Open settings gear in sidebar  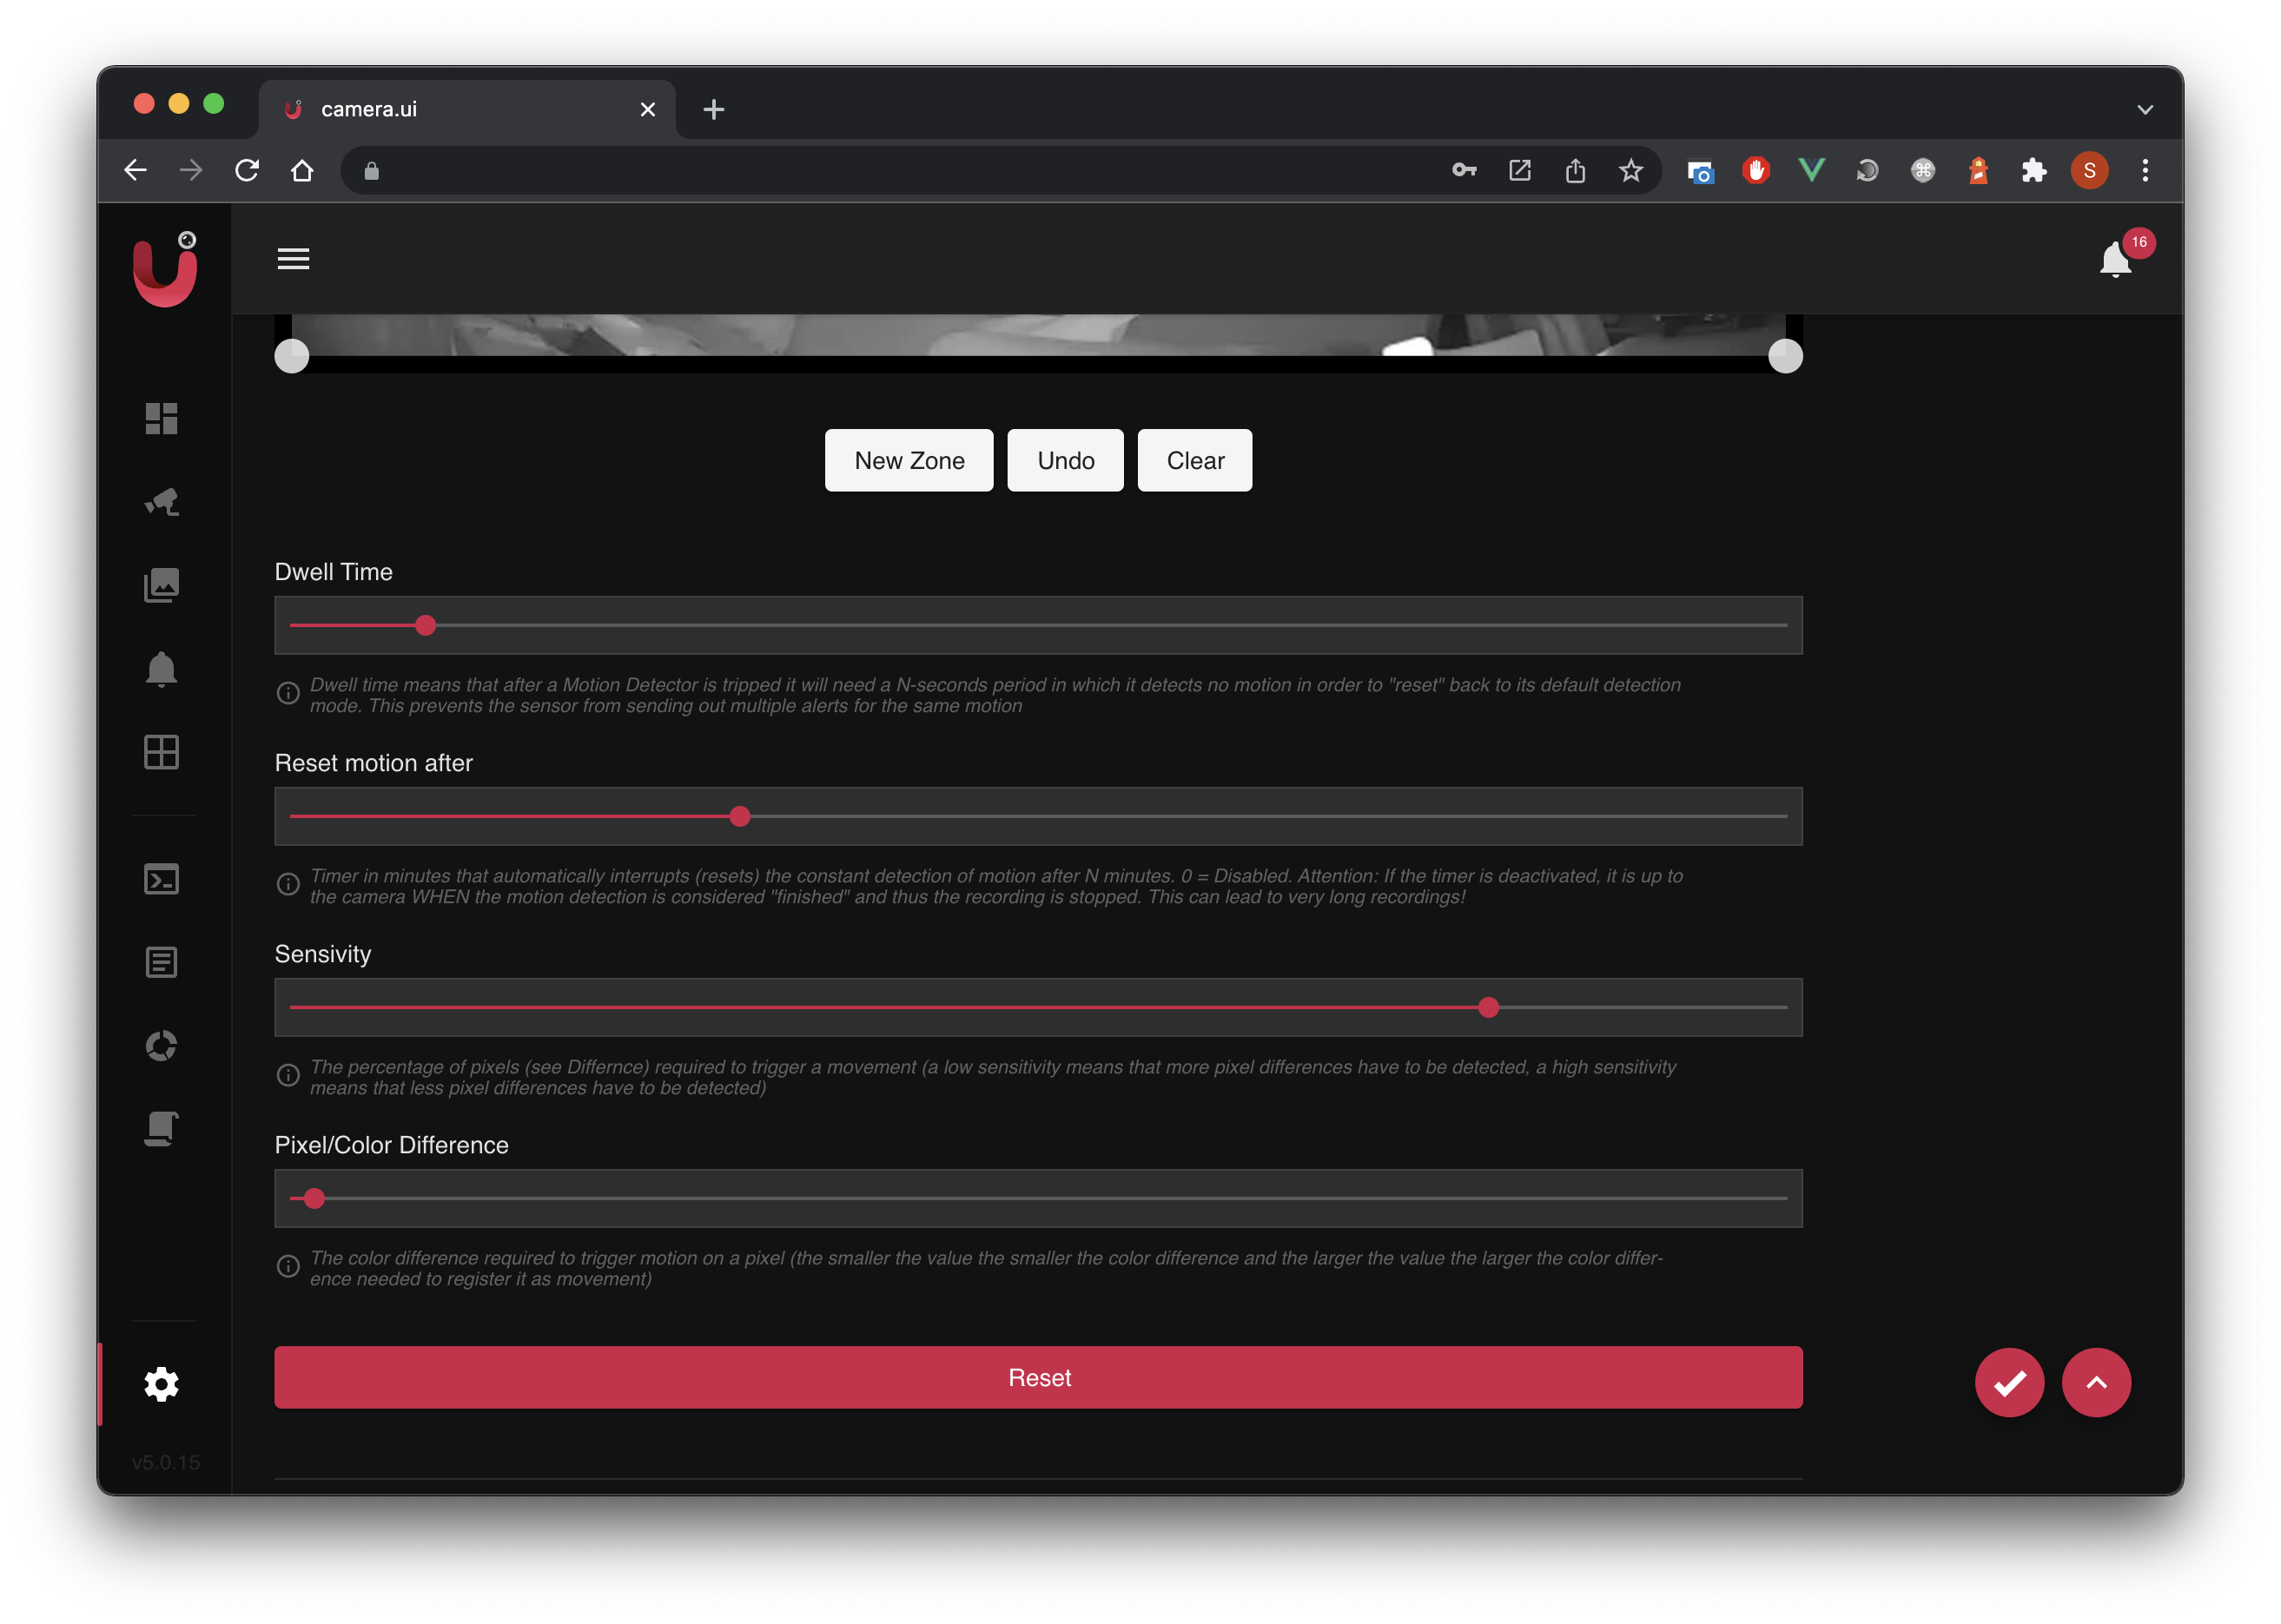[x=161, y=1384]
